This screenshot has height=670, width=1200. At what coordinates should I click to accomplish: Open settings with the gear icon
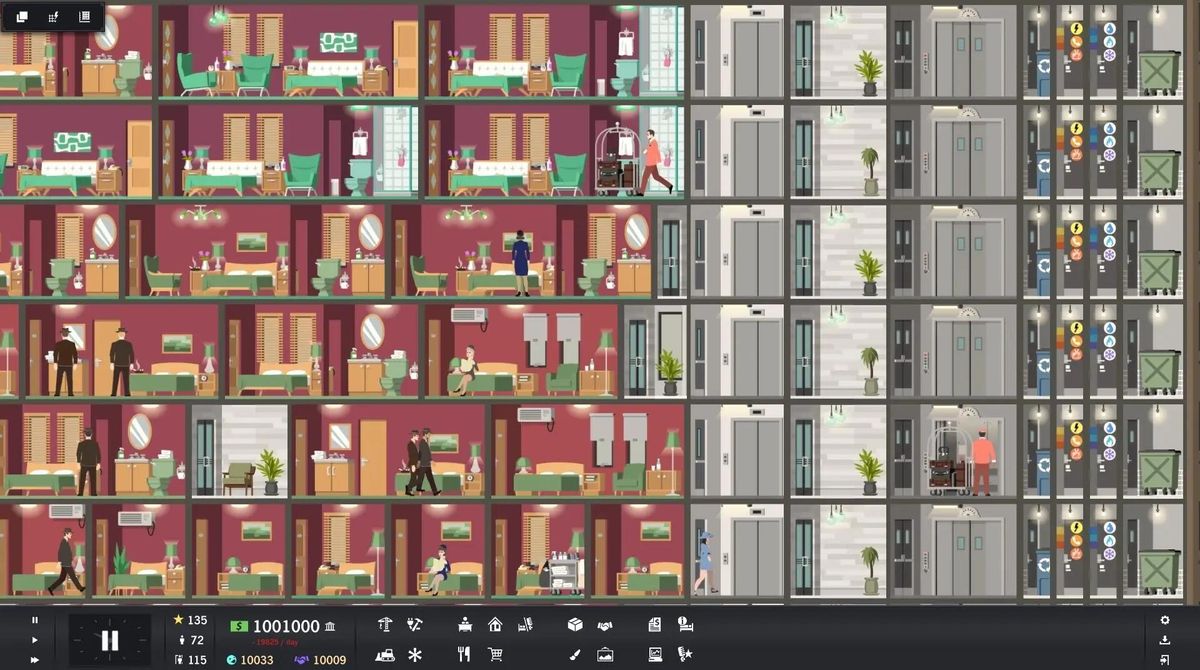[1165, 621]
